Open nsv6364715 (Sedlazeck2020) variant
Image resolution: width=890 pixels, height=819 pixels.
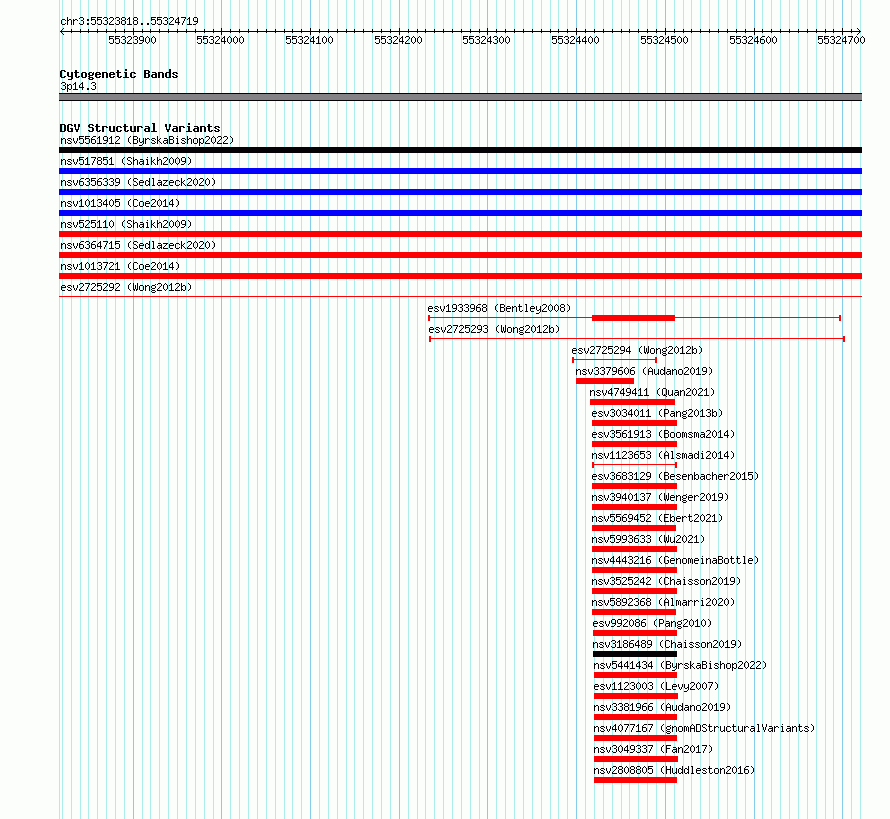(138, 245)
